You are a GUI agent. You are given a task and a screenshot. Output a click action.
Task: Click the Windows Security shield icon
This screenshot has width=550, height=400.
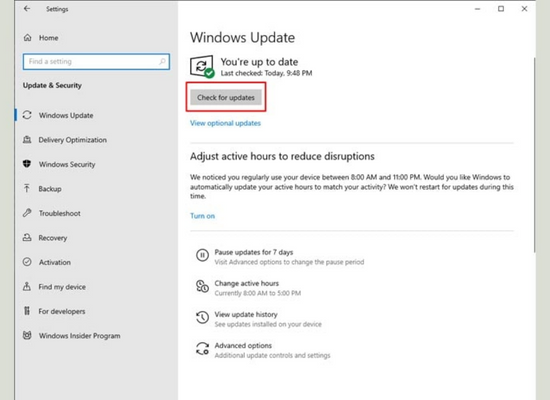27,164
